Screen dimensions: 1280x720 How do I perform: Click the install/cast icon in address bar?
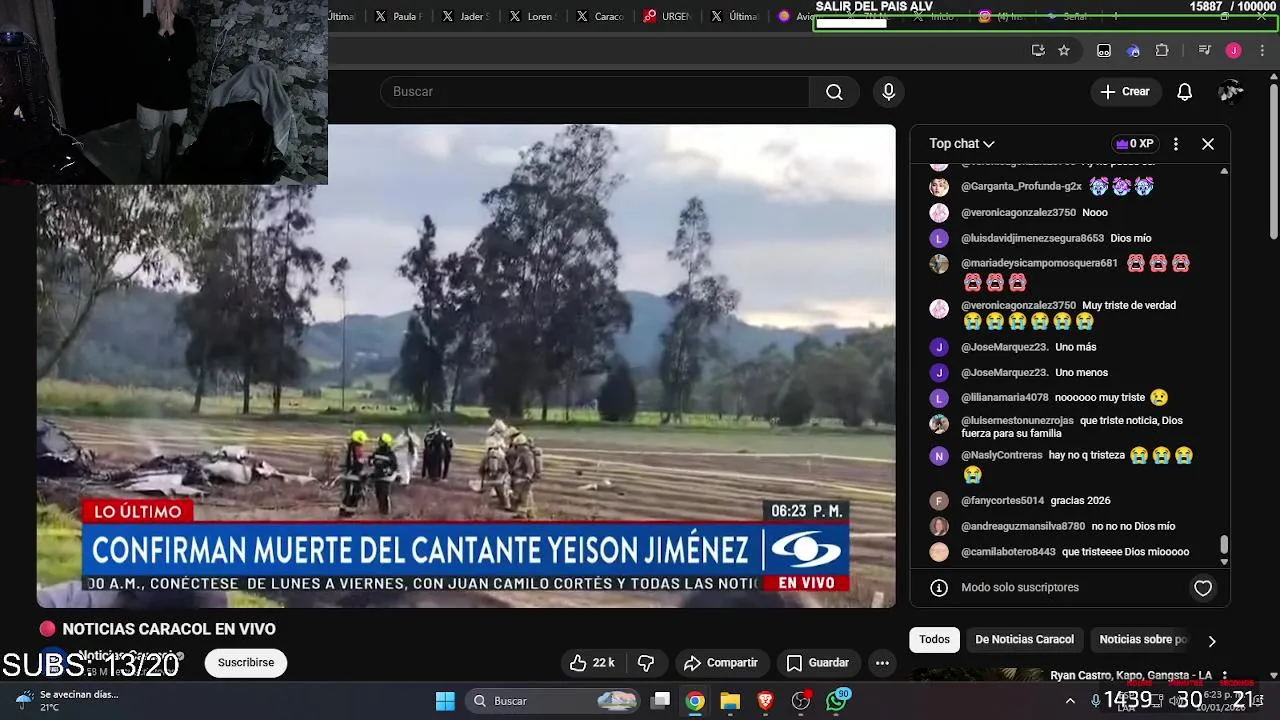click(1038, 50)
